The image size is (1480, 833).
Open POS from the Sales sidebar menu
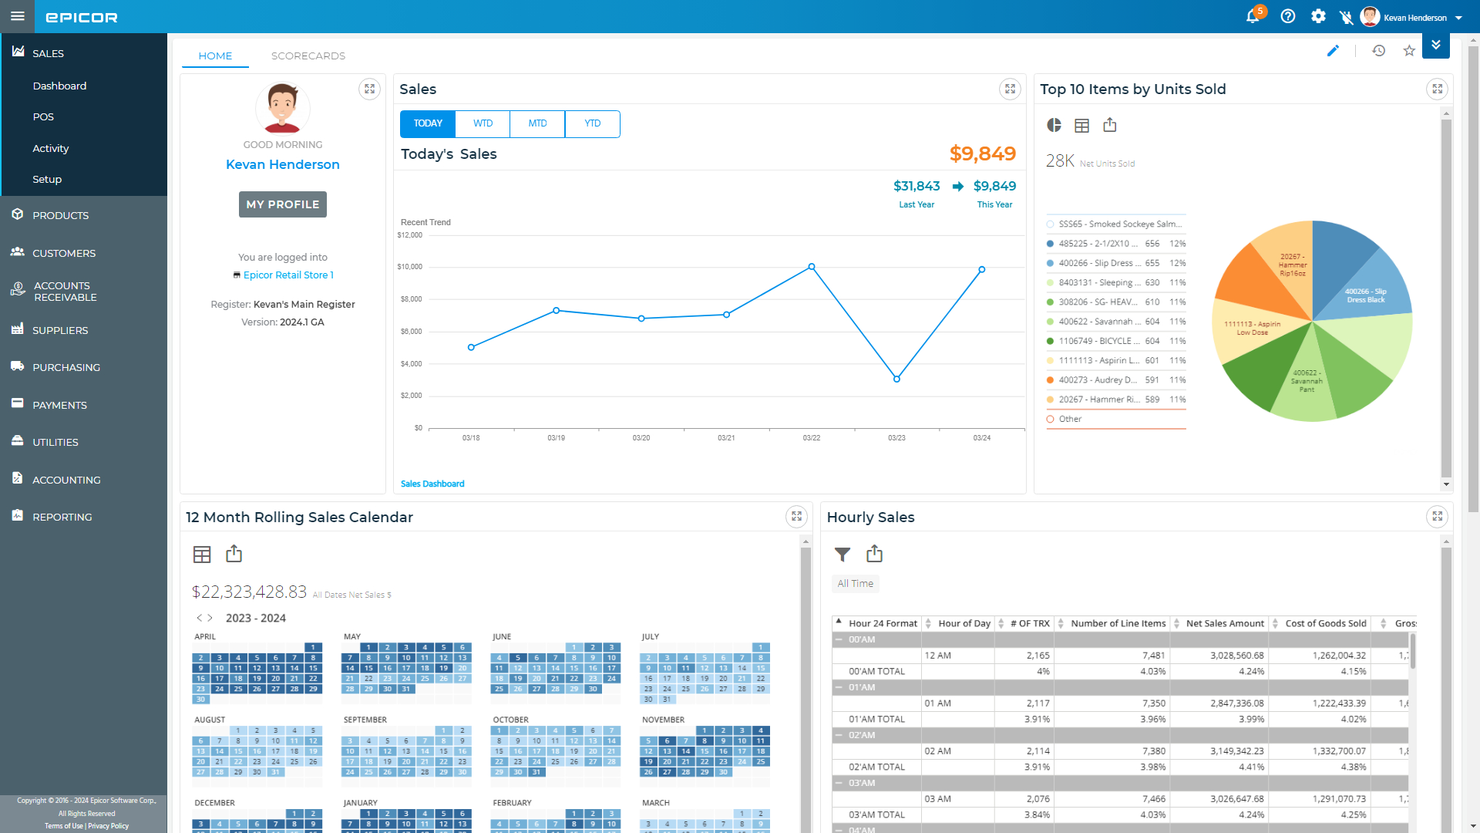[x=43, y=116]
